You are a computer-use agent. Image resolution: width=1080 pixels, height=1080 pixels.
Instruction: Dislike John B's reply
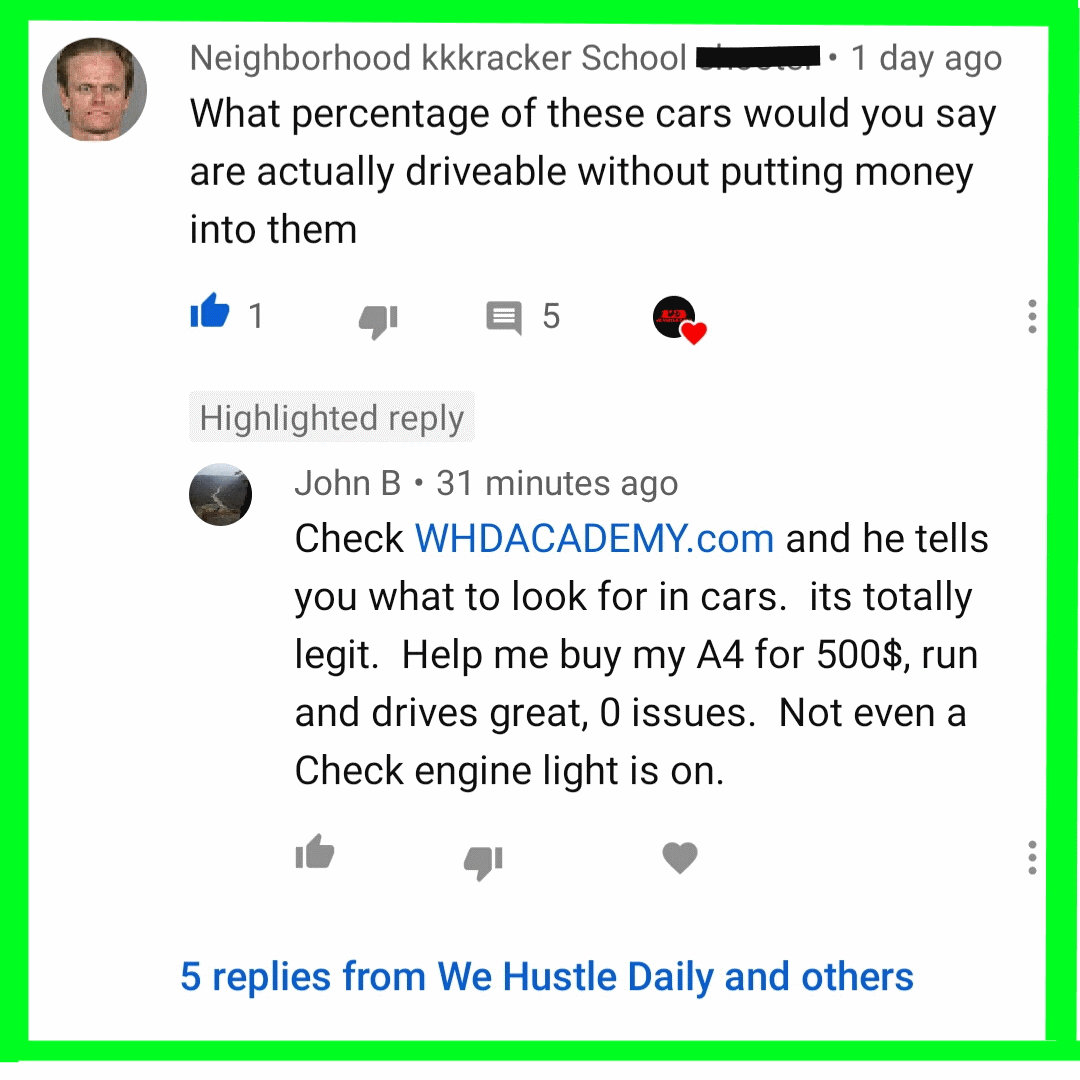(x=484, y=862)
